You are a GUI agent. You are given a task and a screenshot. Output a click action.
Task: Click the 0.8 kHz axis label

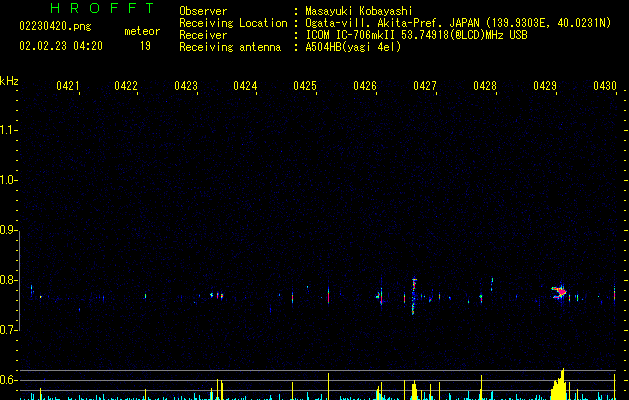[8, 280]
